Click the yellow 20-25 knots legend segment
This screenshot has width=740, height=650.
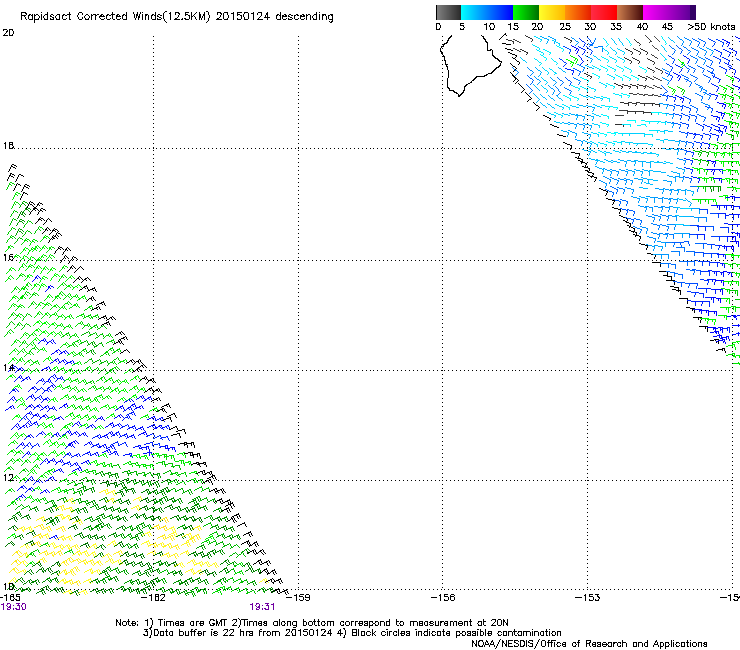[552, 12]
